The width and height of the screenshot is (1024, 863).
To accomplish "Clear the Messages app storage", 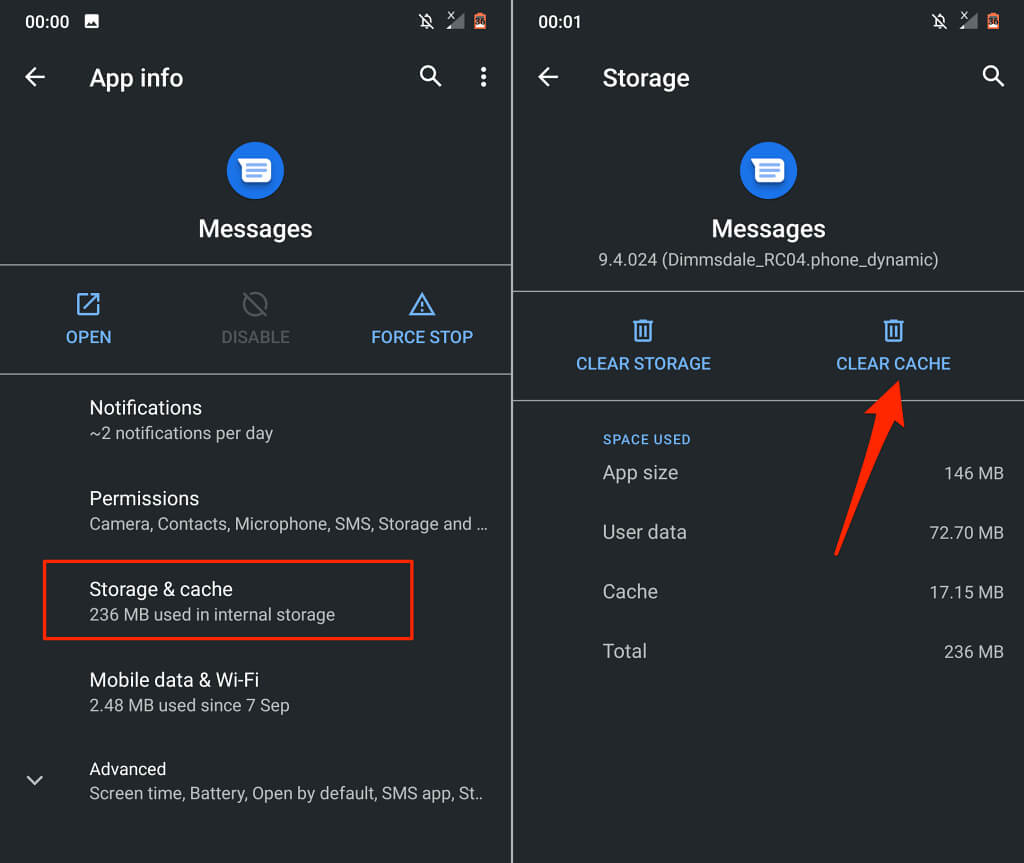I will 643,345.
